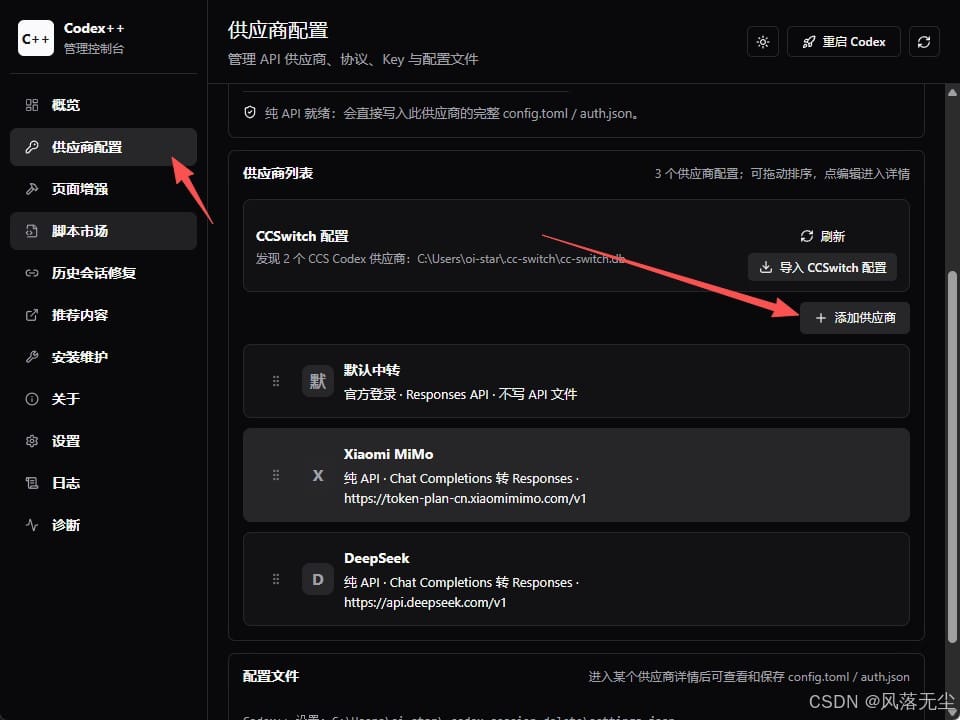Click 官方登录 · Responses API description text
The width and height of the screenshot is (960, 720).
[460, 394]
